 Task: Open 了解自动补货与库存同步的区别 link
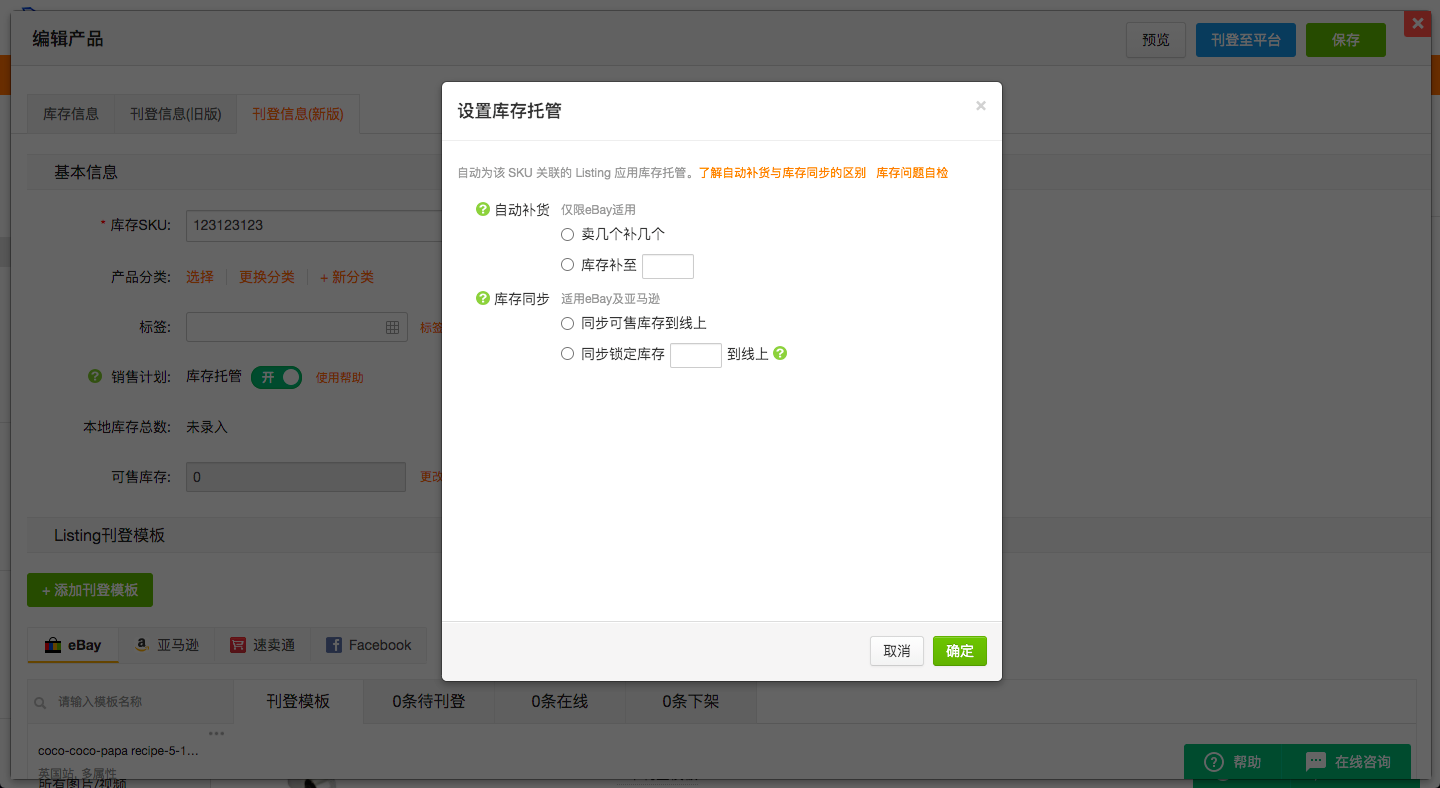(782, 173)
